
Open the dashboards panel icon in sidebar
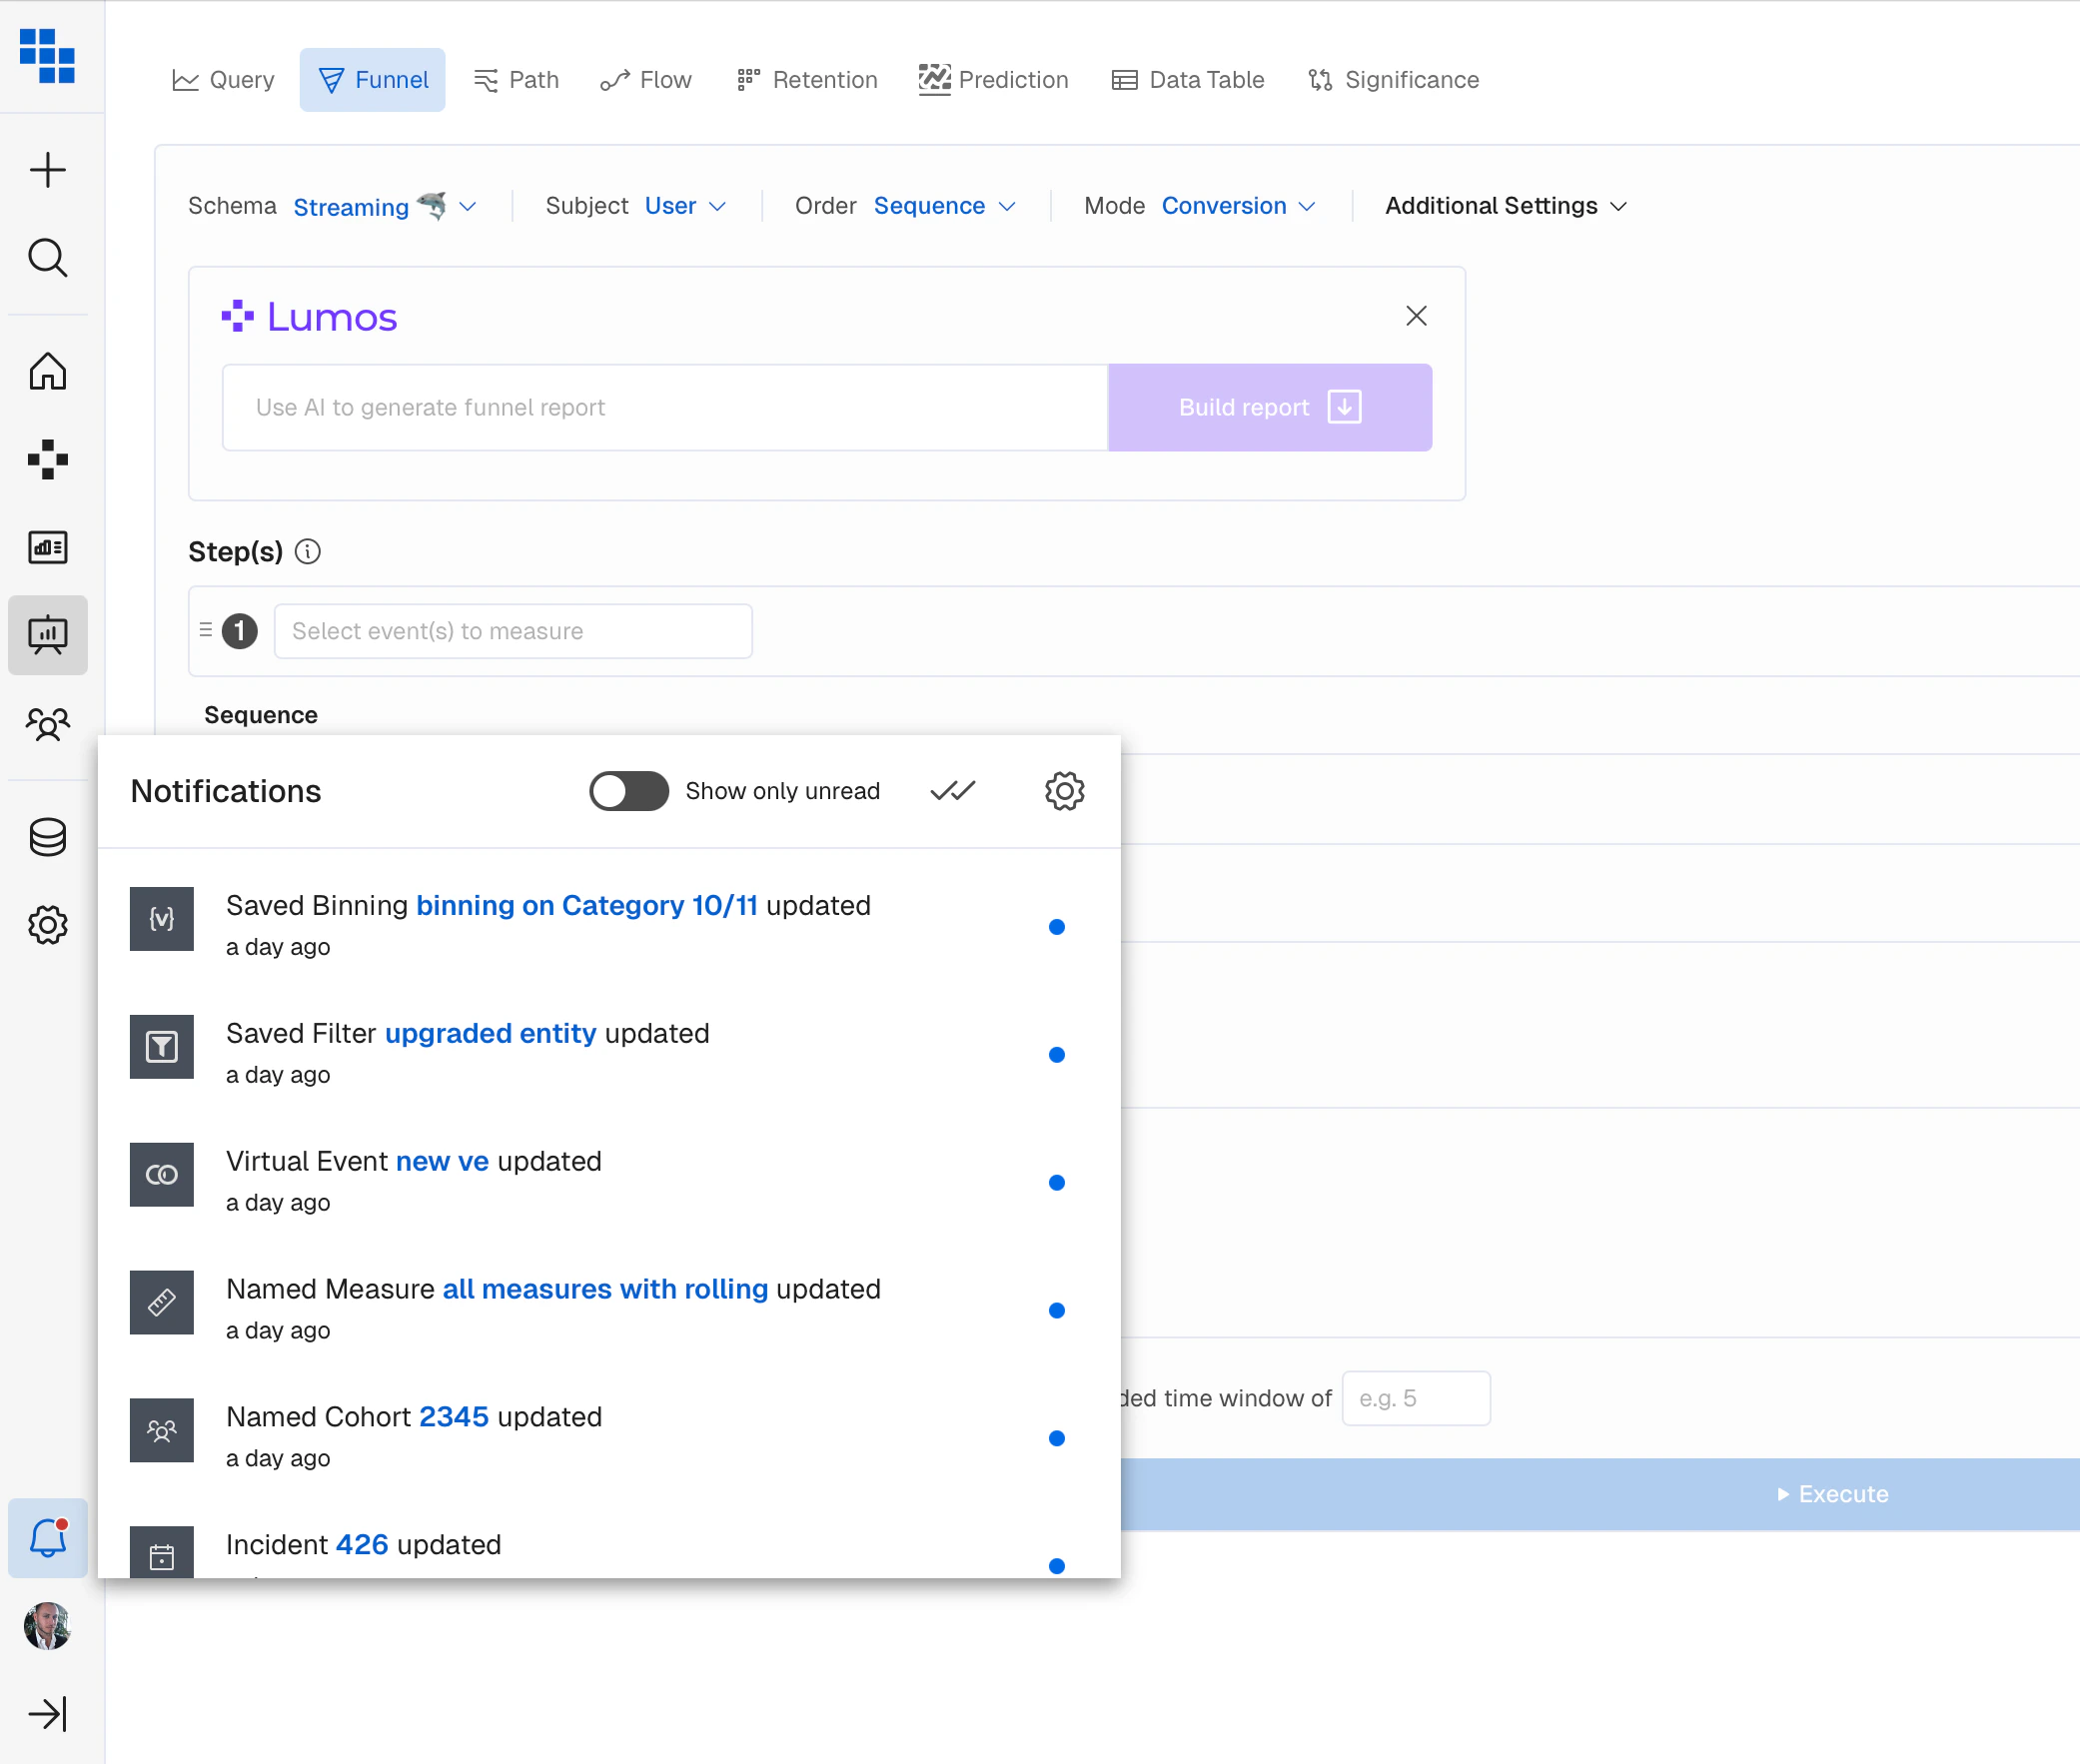click(47, 547)
